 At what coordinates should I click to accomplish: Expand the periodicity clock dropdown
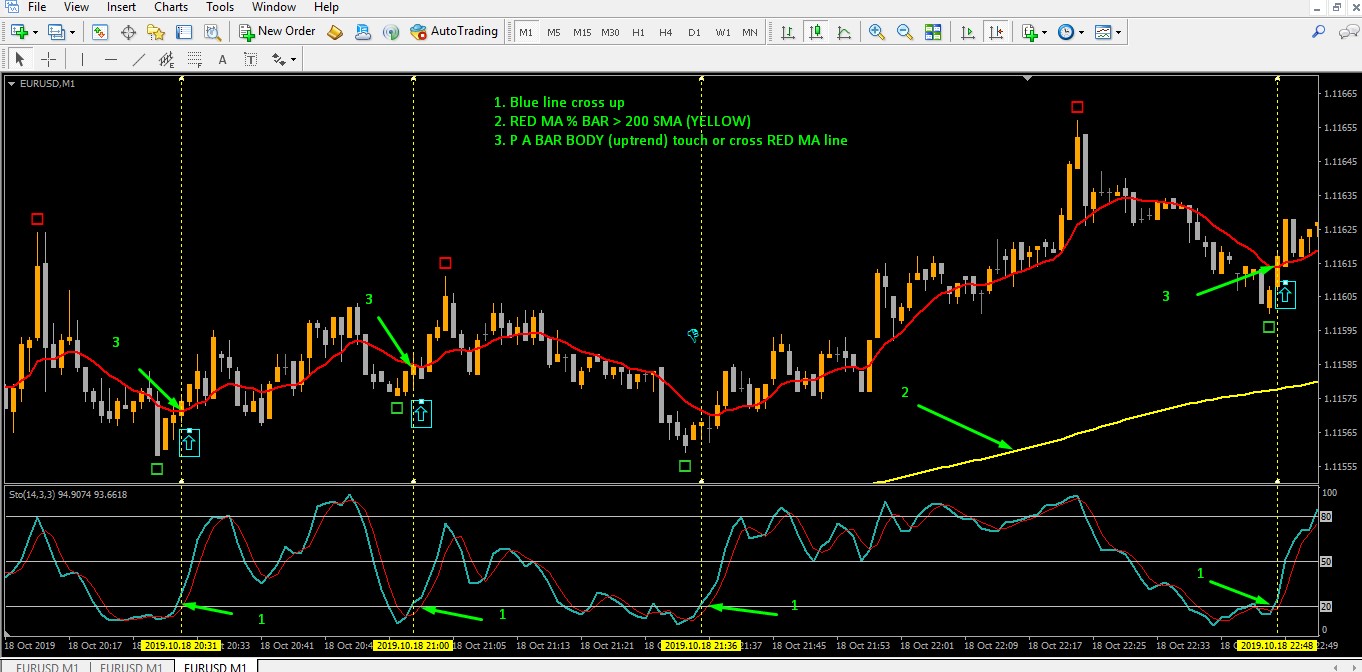coord(1081,33)
